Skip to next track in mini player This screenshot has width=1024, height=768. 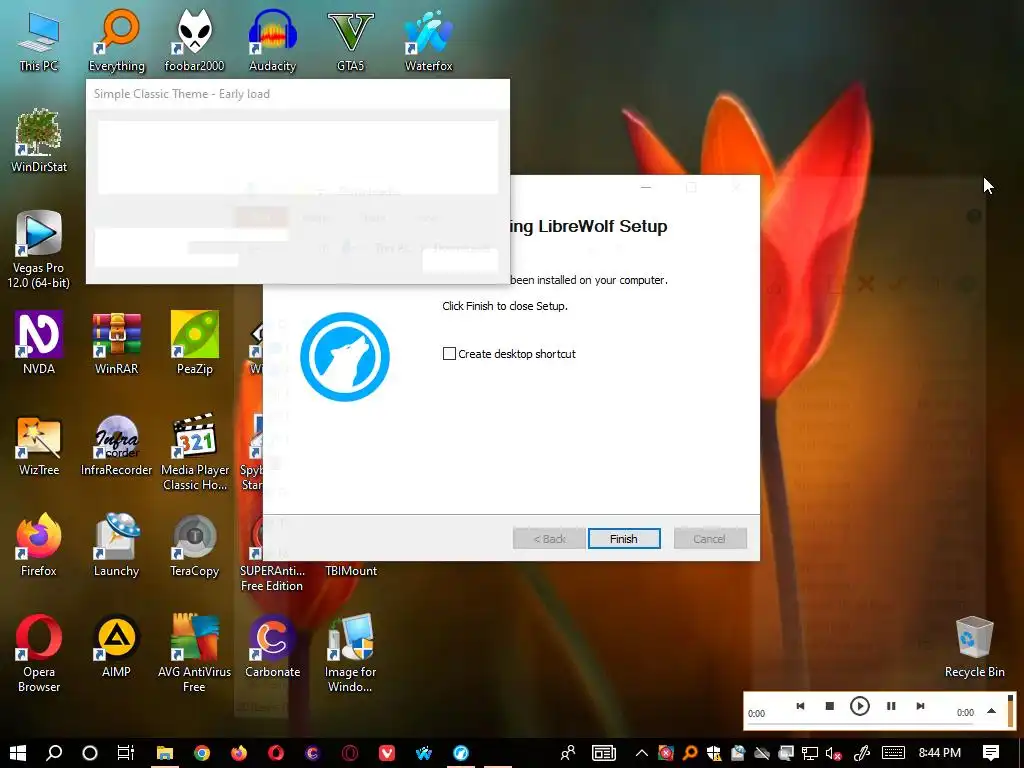[920, 706]
